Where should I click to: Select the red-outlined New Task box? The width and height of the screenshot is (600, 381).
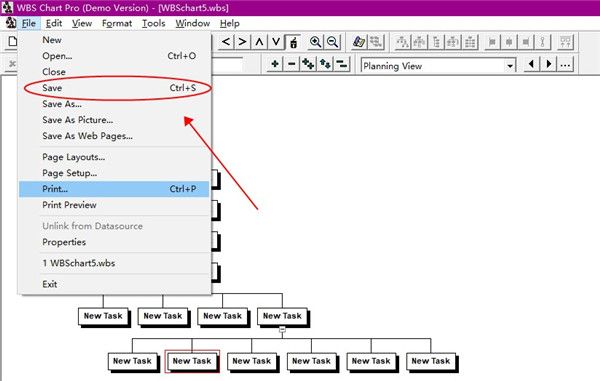192,361
